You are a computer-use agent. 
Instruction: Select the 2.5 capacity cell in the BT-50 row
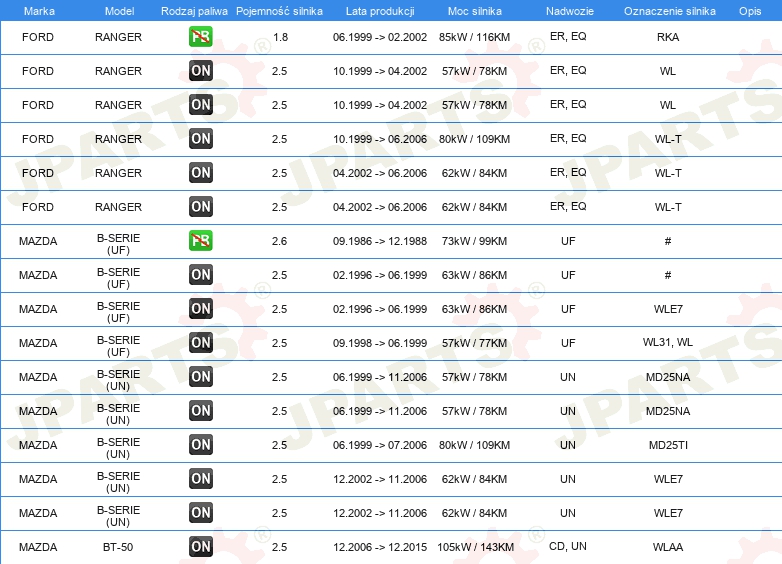[x=279, y=547]
